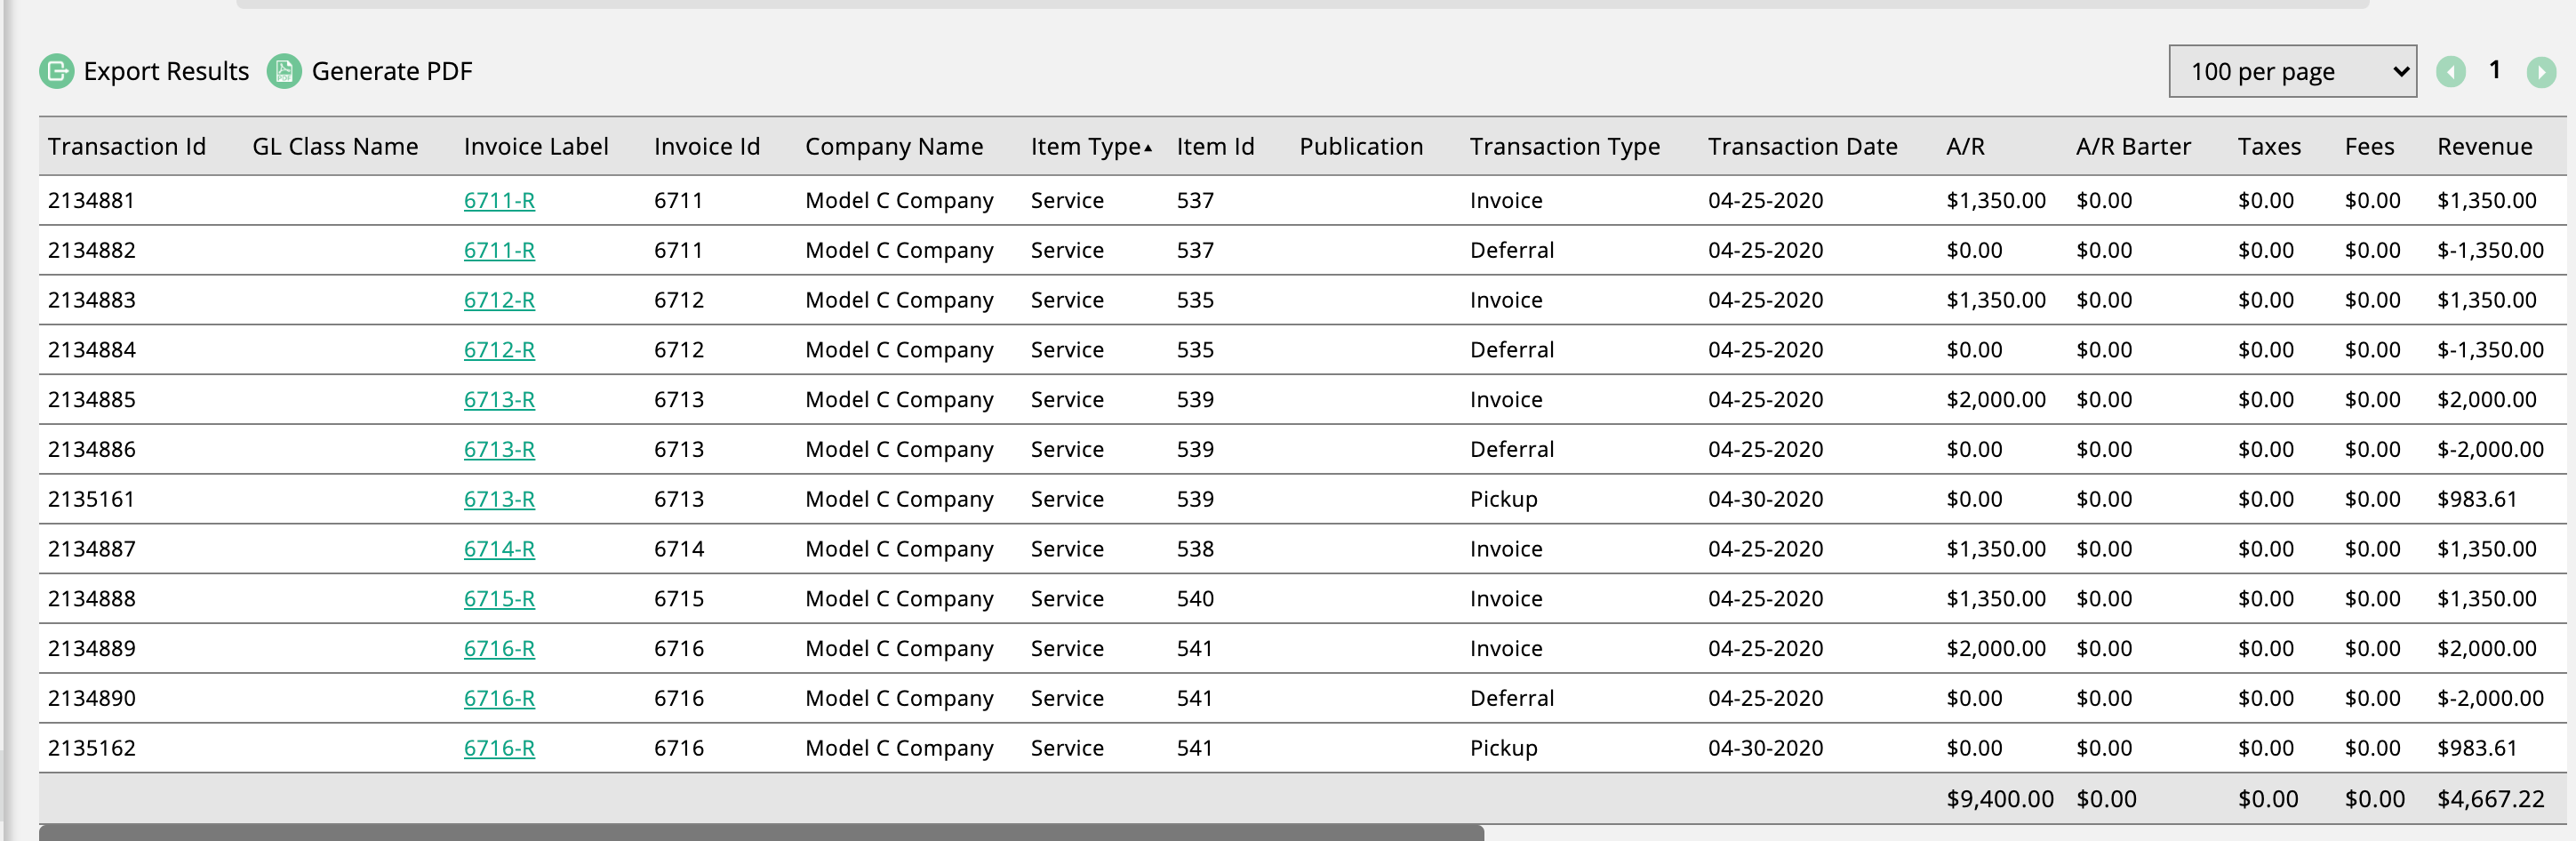Click the Export Results icon
Screen dimensions: 2576x841
(x=57, y=71)
